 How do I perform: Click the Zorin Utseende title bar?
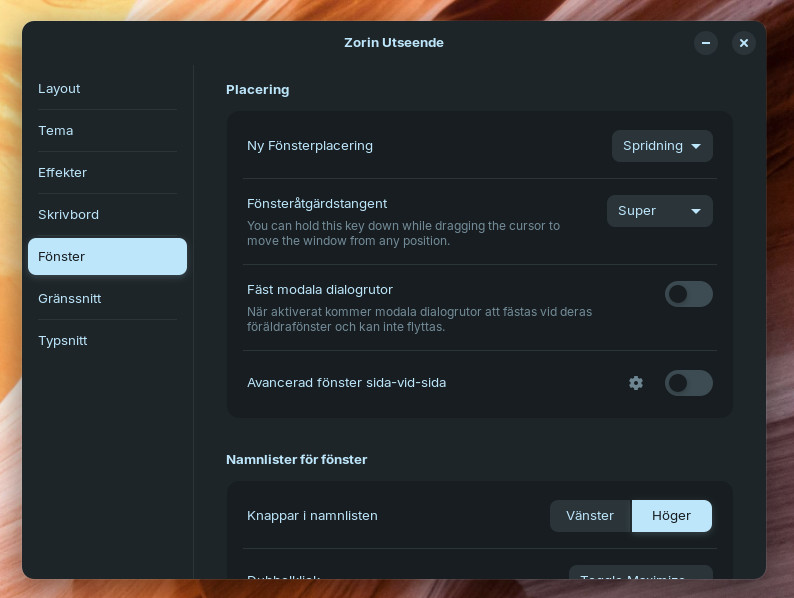click(x=393, y=43)
